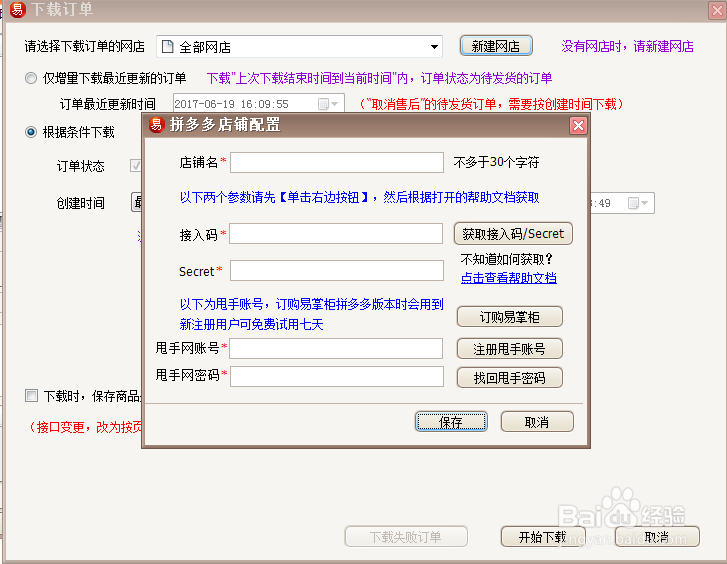Click inside the 店铺名 input field
727x564 pixels.
click(337, 162)
